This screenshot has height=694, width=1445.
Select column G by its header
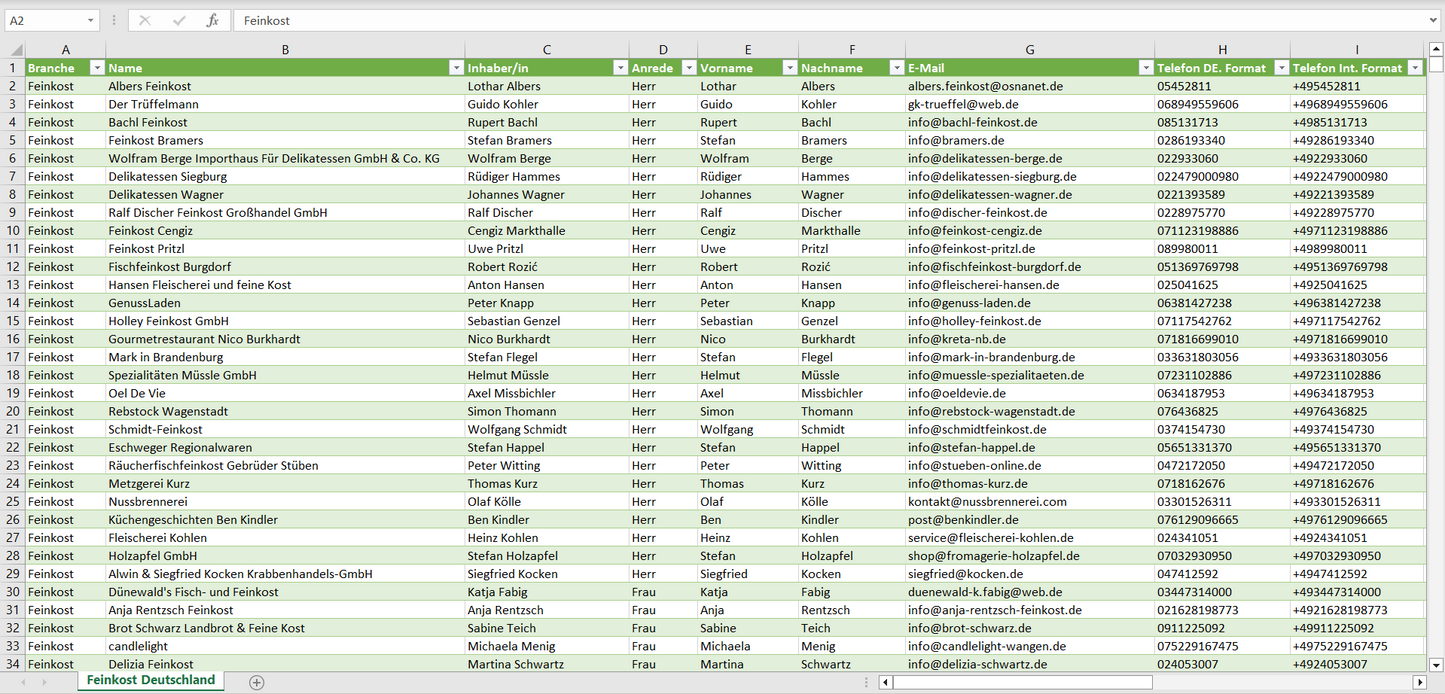1029,50
